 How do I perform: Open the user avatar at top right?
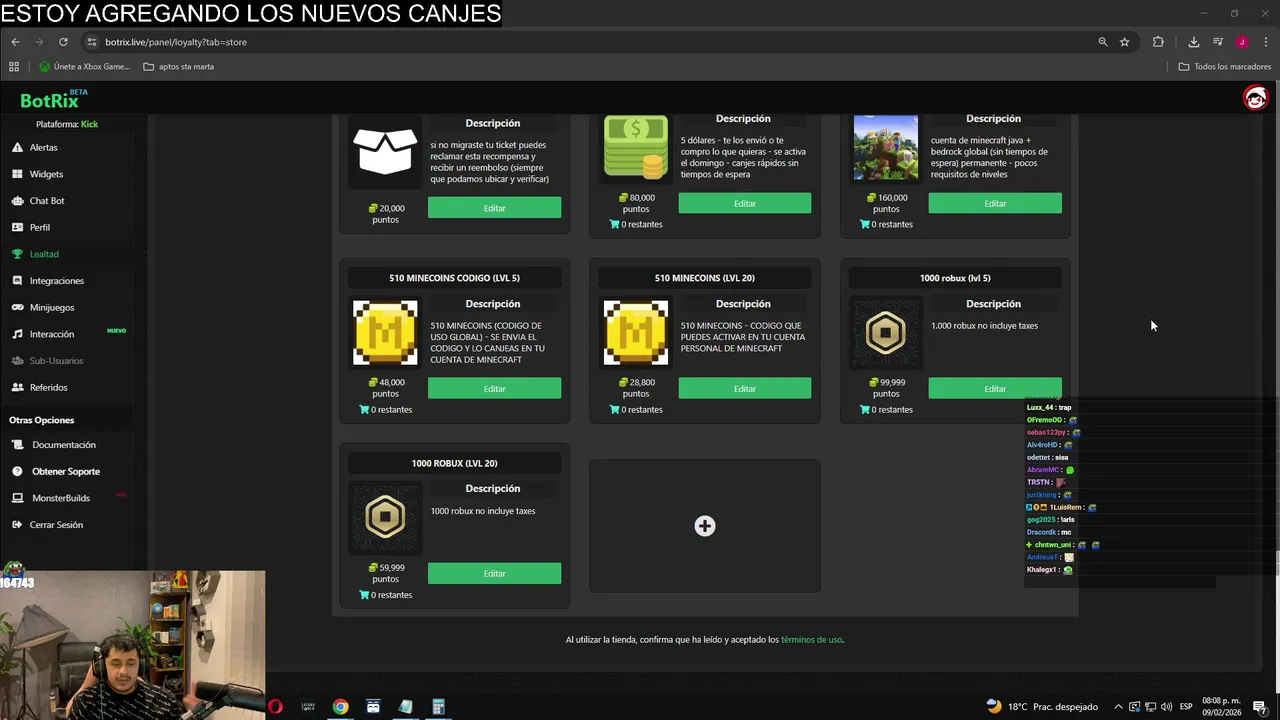1255,97
